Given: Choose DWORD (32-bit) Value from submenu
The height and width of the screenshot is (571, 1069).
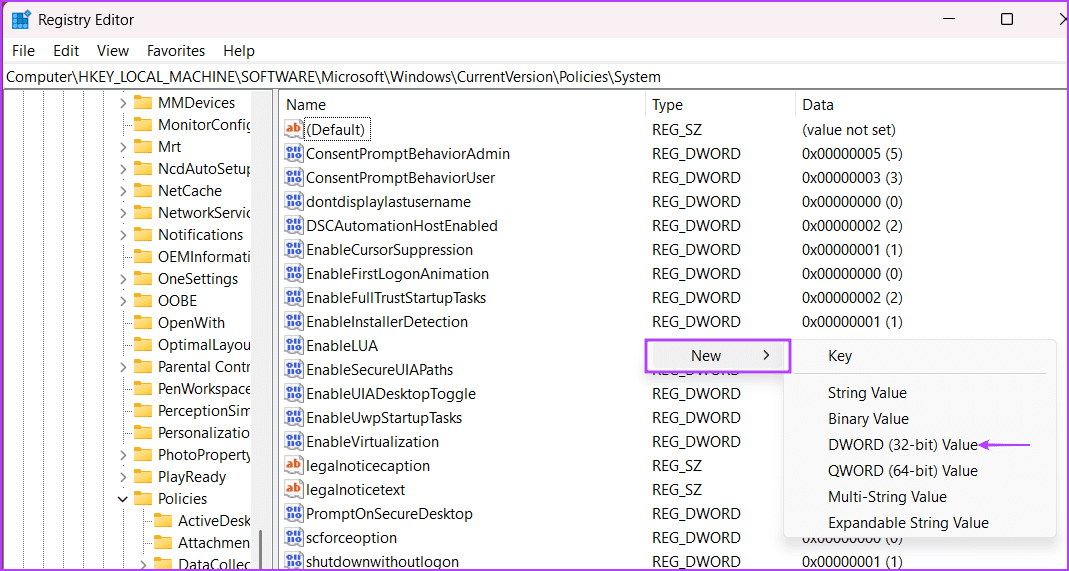Looking at the screenshot, I should click(903, 445).
